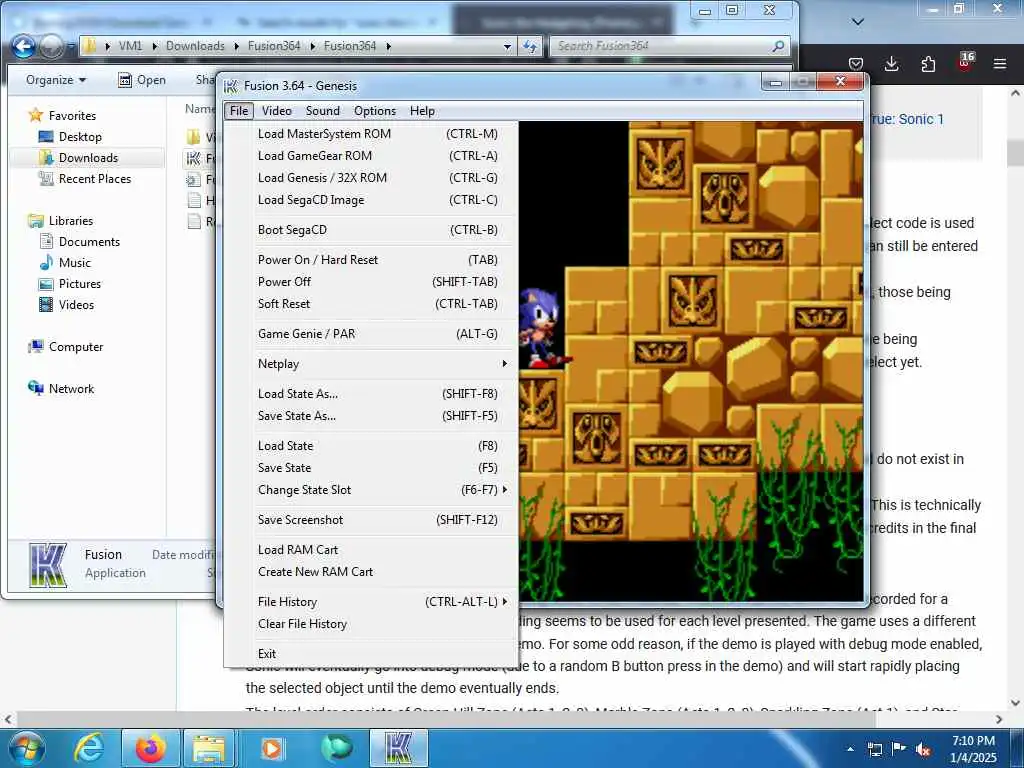1024x768 pixels.
Task: Click Downloads in the address breadcrumb
Action: tap(195, 46)
